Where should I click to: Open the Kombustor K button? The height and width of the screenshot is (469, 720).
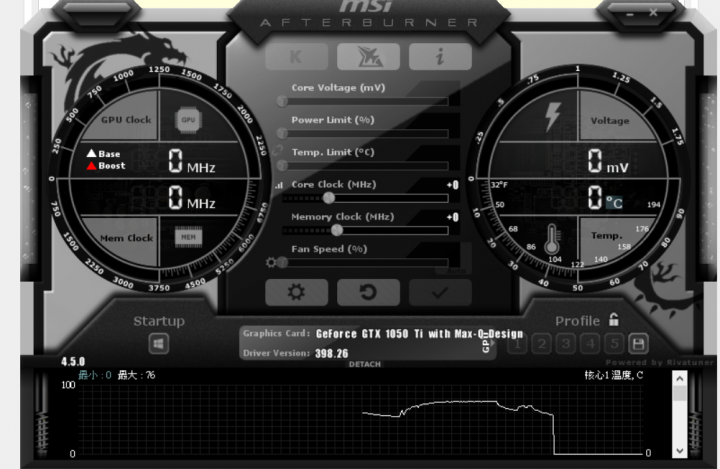tap(297, 57)
